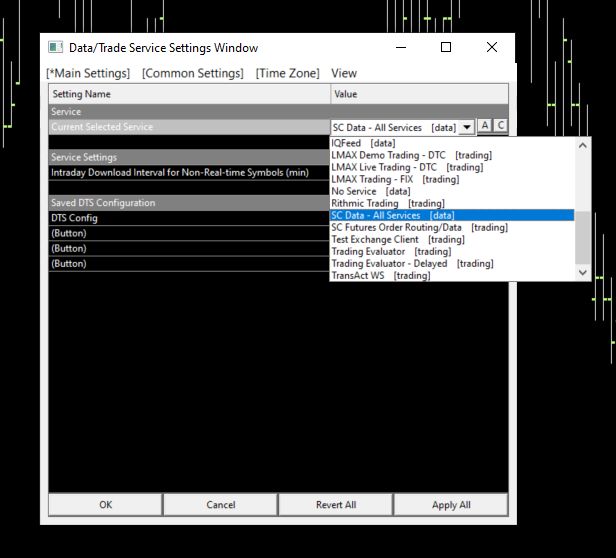
Task: Open the [Common Settings] menu
Action: click(x=192, y=73)
